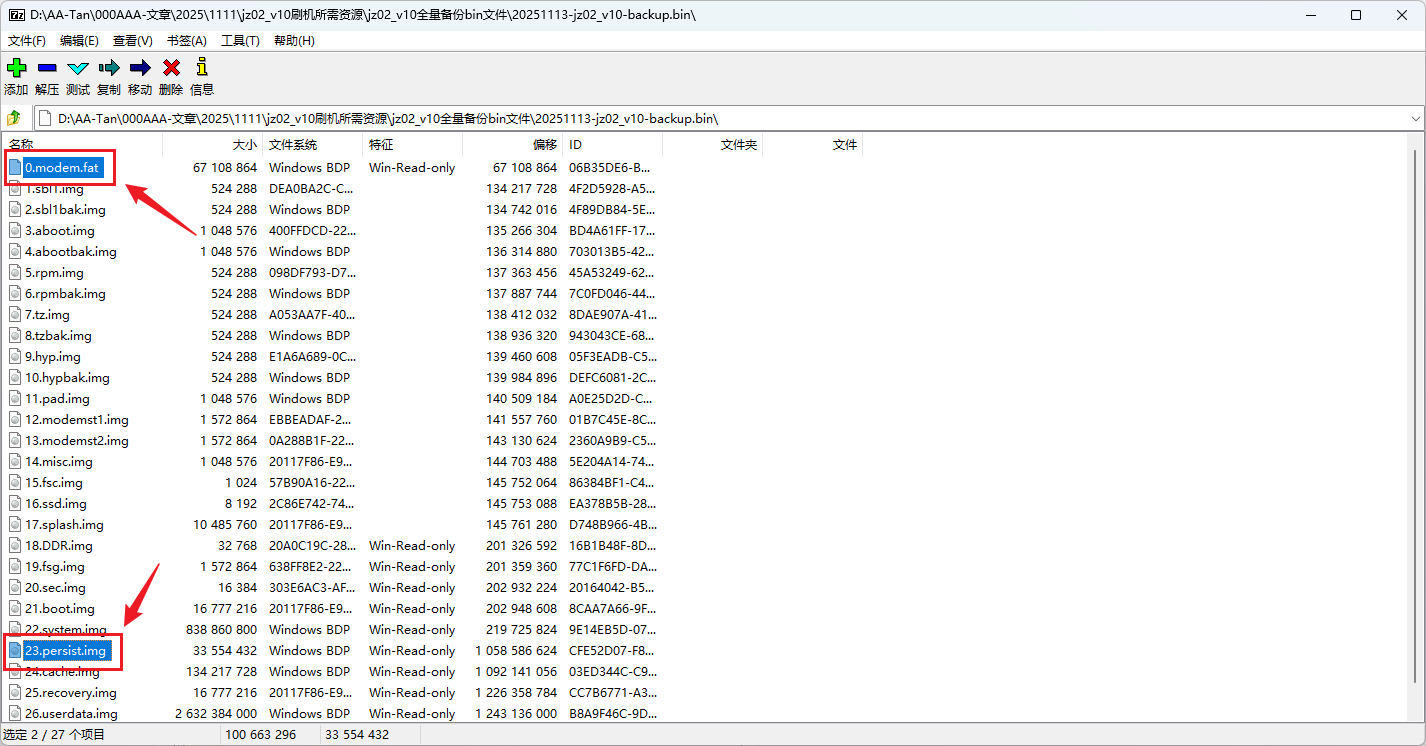
Task: Open the Bookmarks (书签) menu
Action: tap(186, 41)
